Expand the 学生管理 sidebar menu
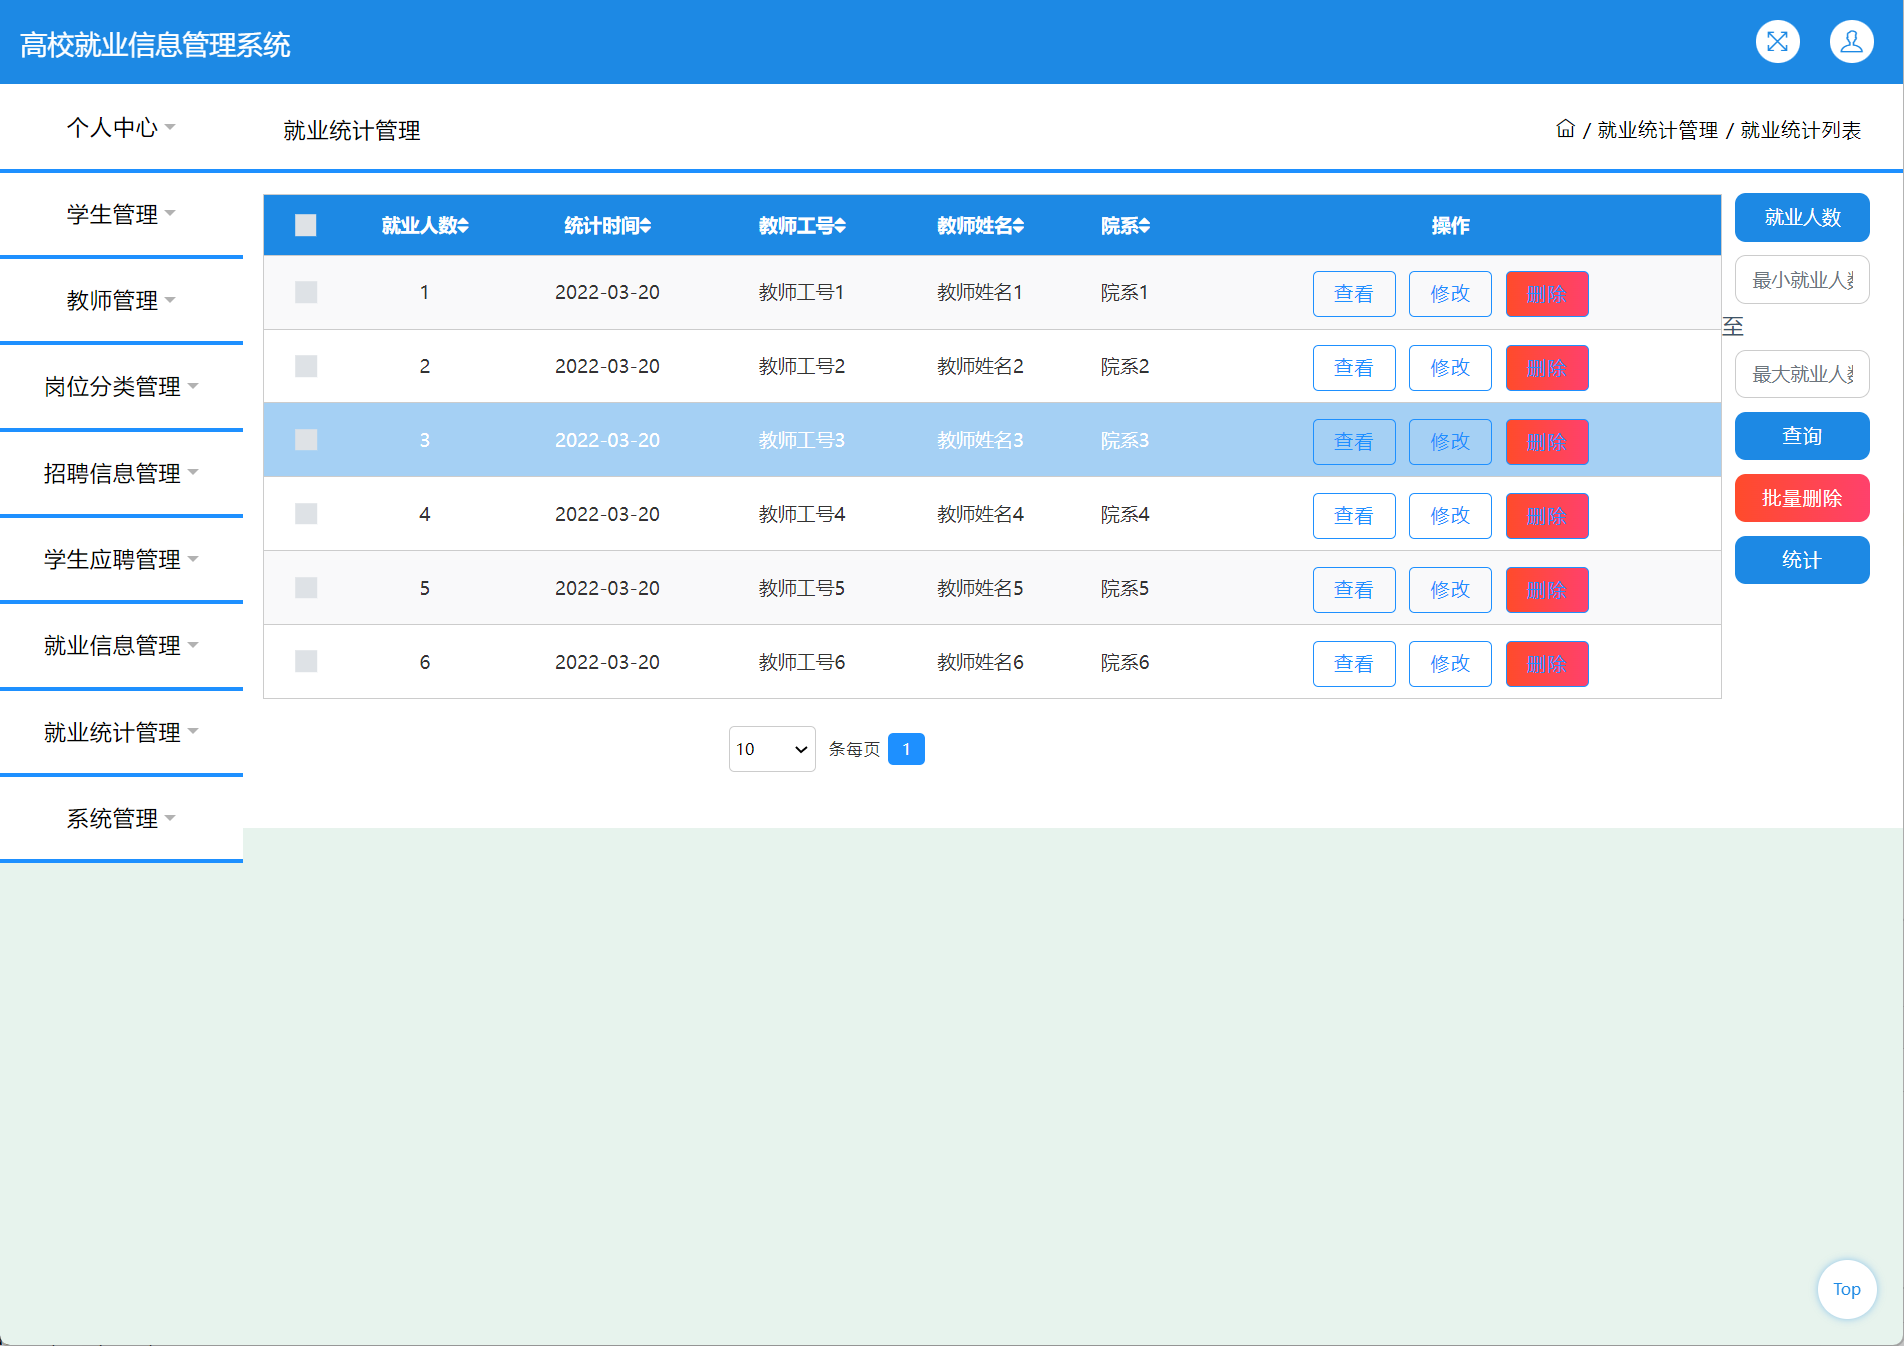The image size is (1904, 1346). tap(121, 214)
